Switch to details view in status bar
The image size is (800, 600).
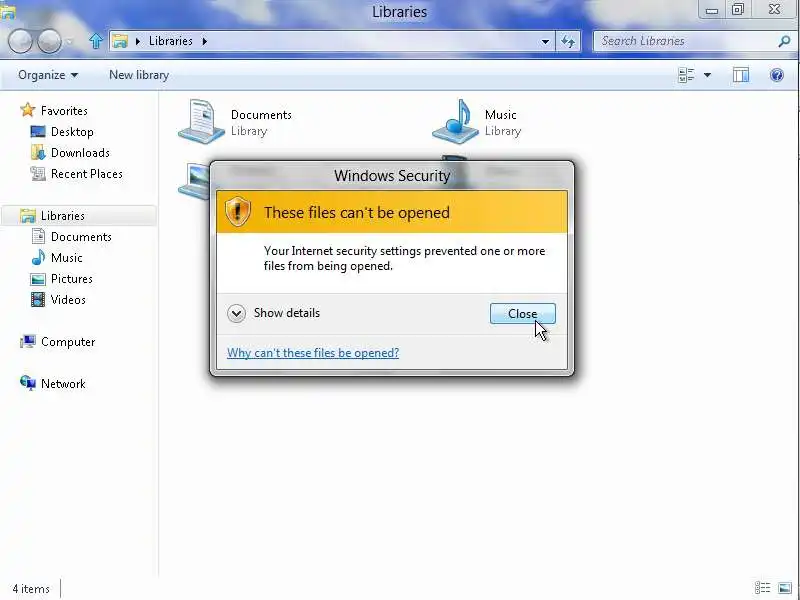(x=762, y=588)
